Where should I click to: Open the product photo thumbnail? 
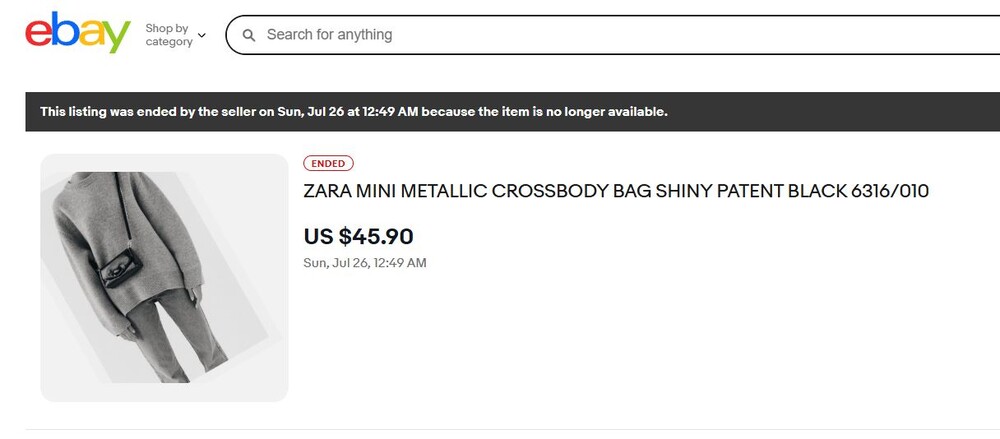(x=164, y=278)
